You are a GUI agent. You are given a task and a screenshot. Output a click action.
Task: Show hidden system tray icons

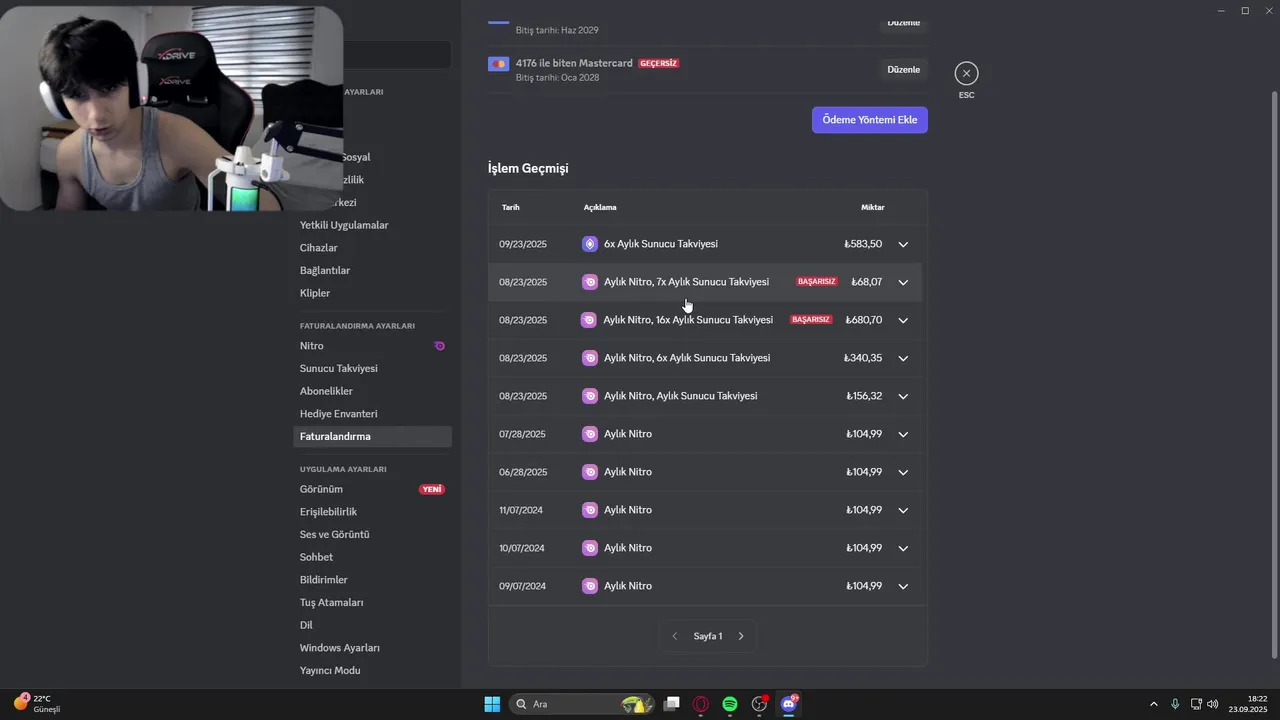1153,704
